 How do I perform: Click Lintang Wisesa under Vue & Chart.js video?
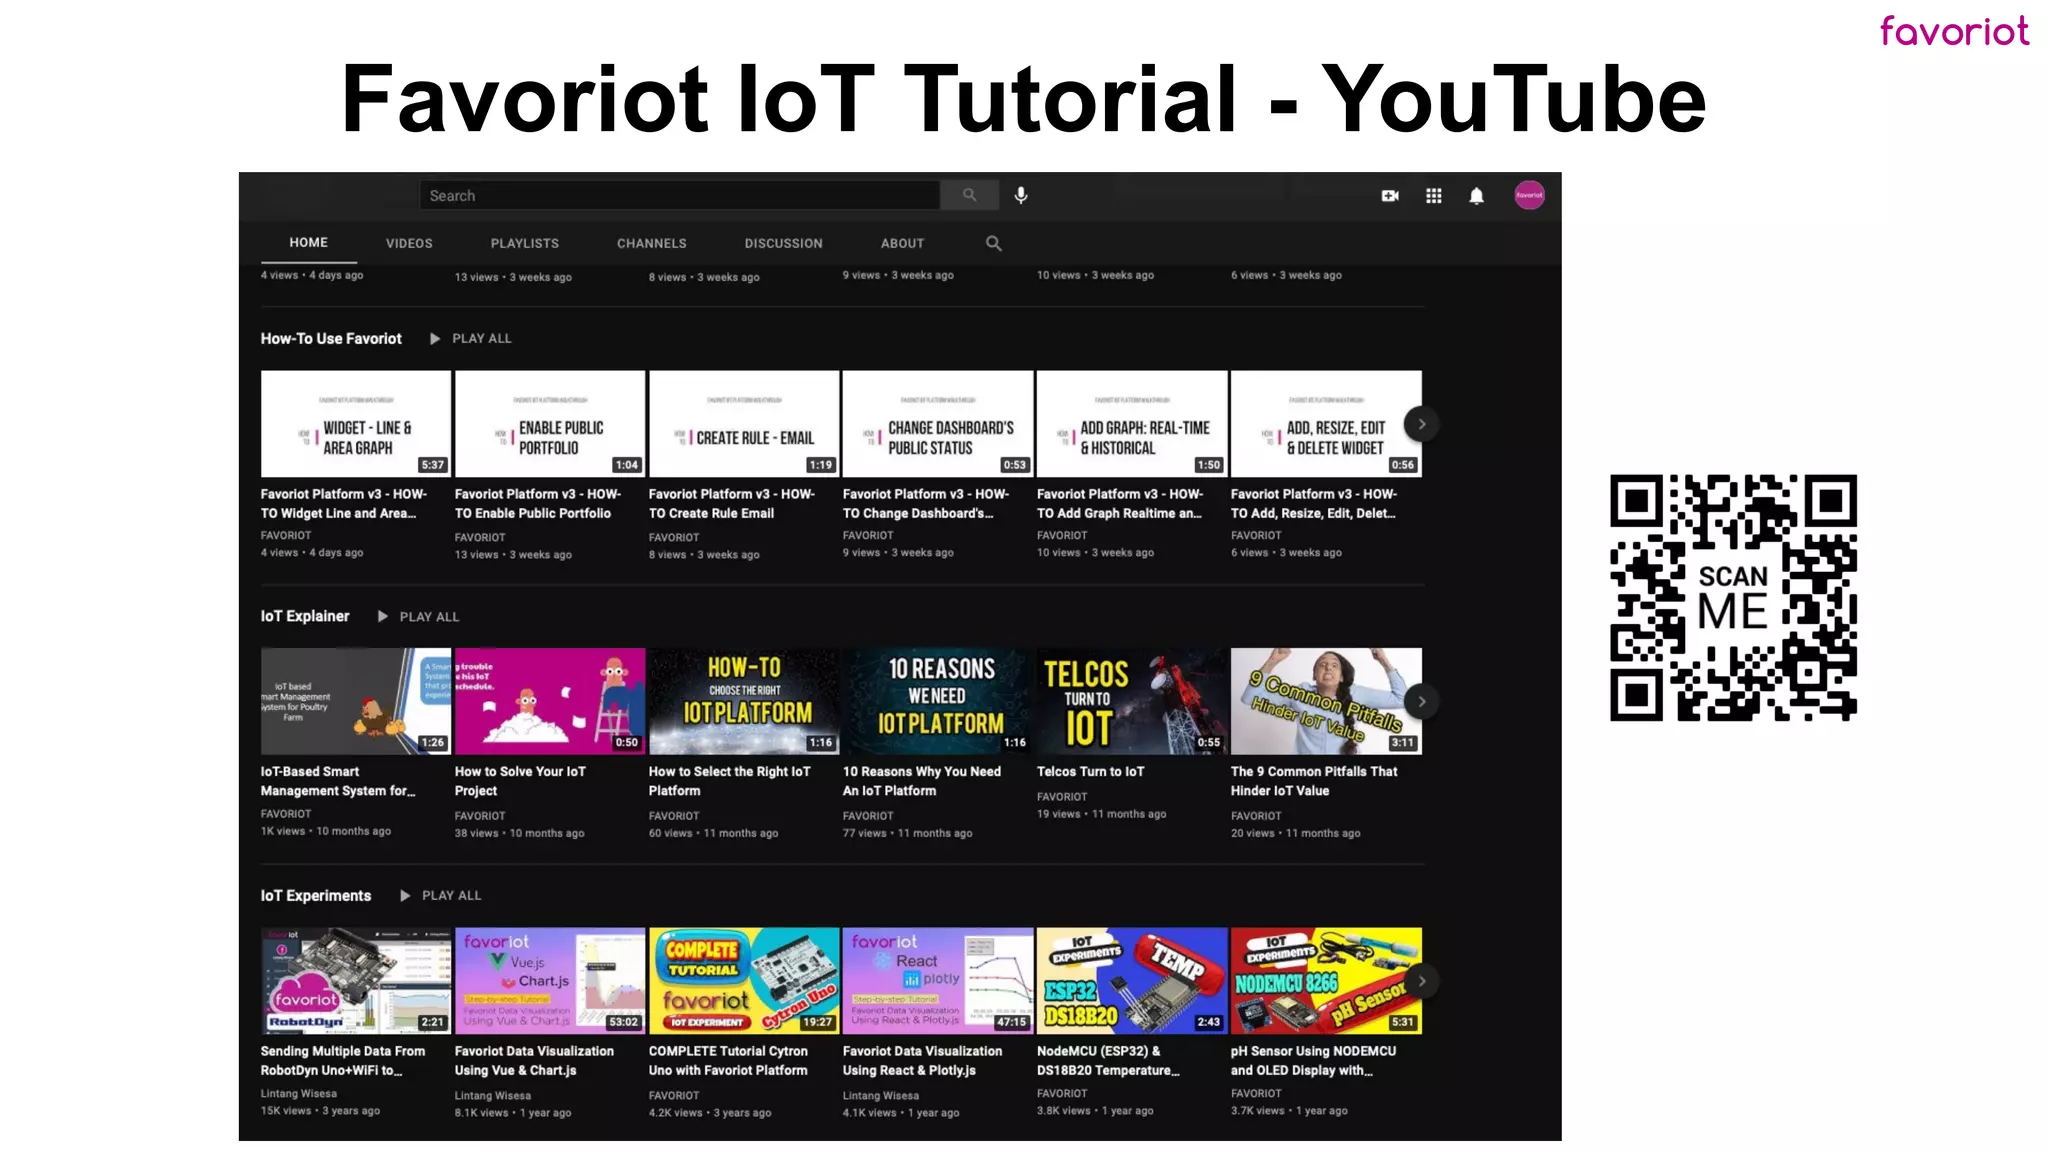coord(493,1096)
